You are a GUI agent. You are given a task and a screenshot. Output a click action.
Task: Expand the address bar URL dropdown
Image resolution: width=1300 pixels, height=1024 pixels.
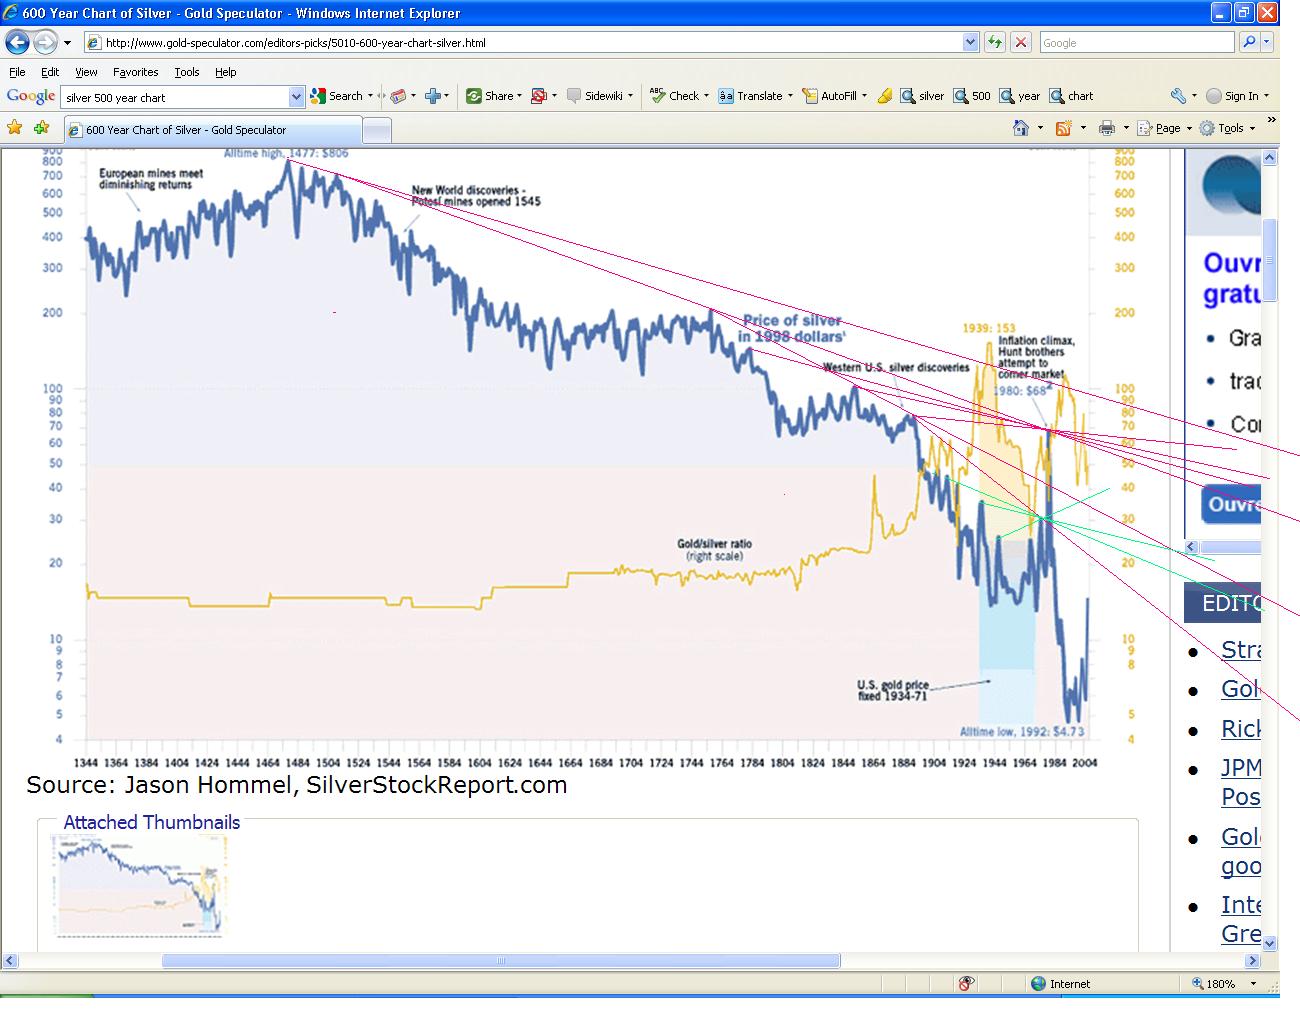tap(970, 42)
